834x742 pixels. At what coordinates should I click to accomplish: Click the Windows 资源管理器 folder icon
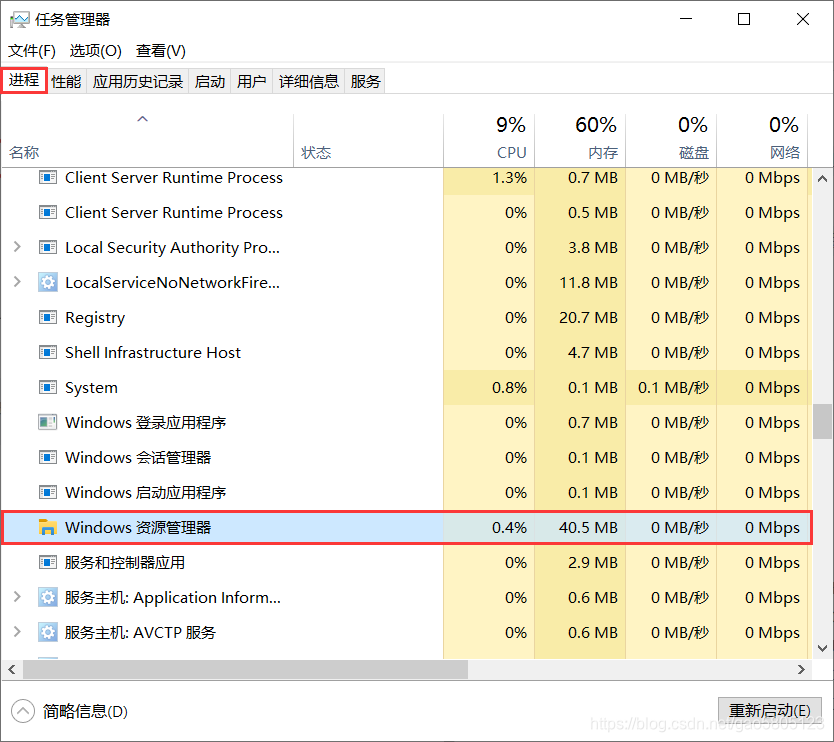click(46, 527)
